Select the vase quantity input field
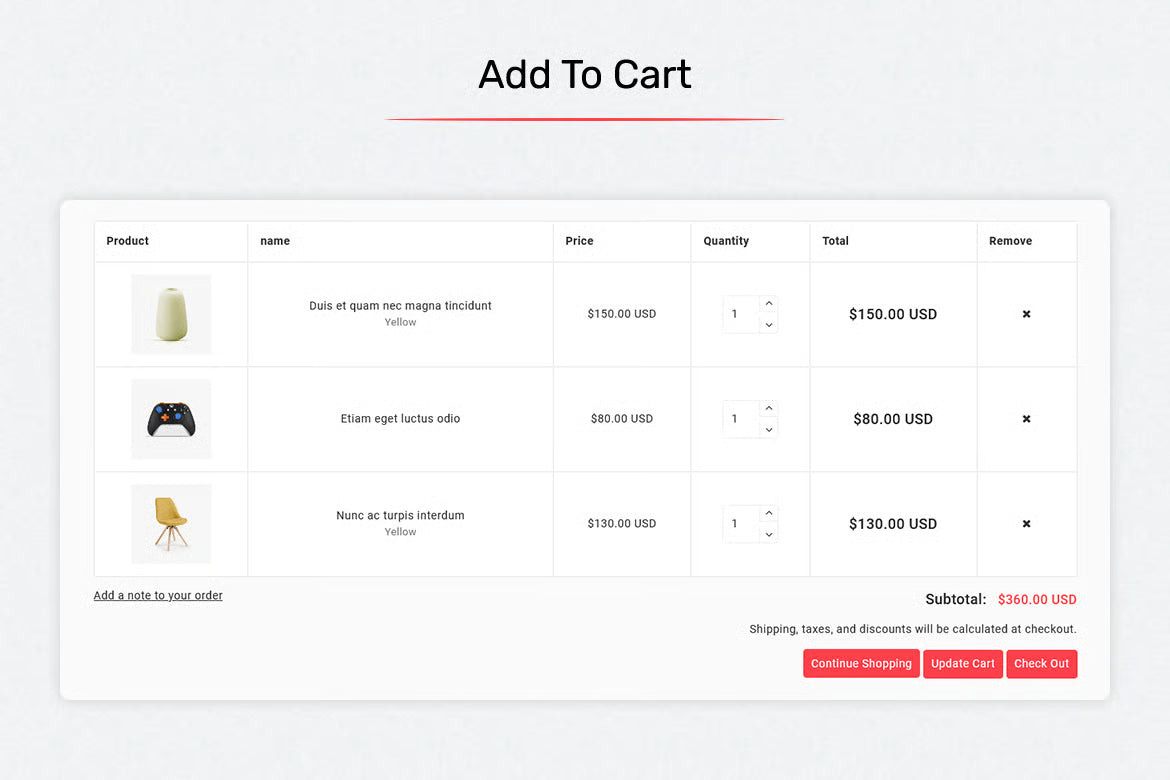 tap(738, 313)
